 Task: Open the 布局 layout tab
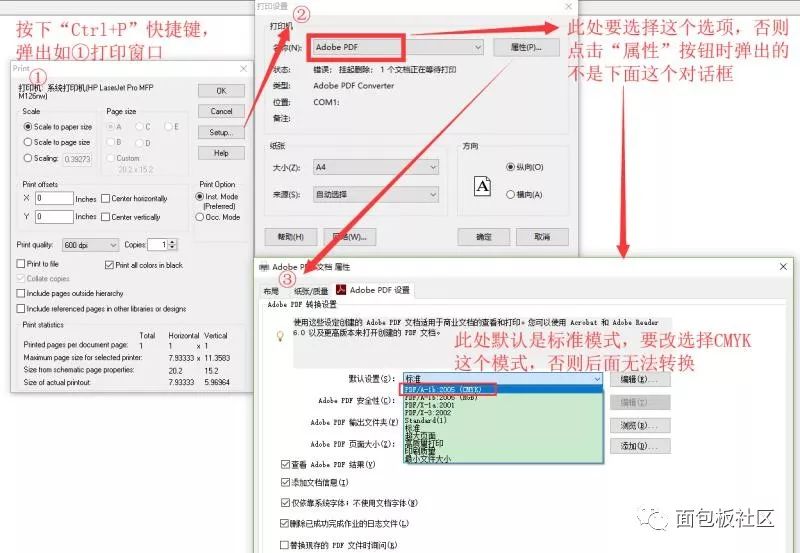coord(270,290)
